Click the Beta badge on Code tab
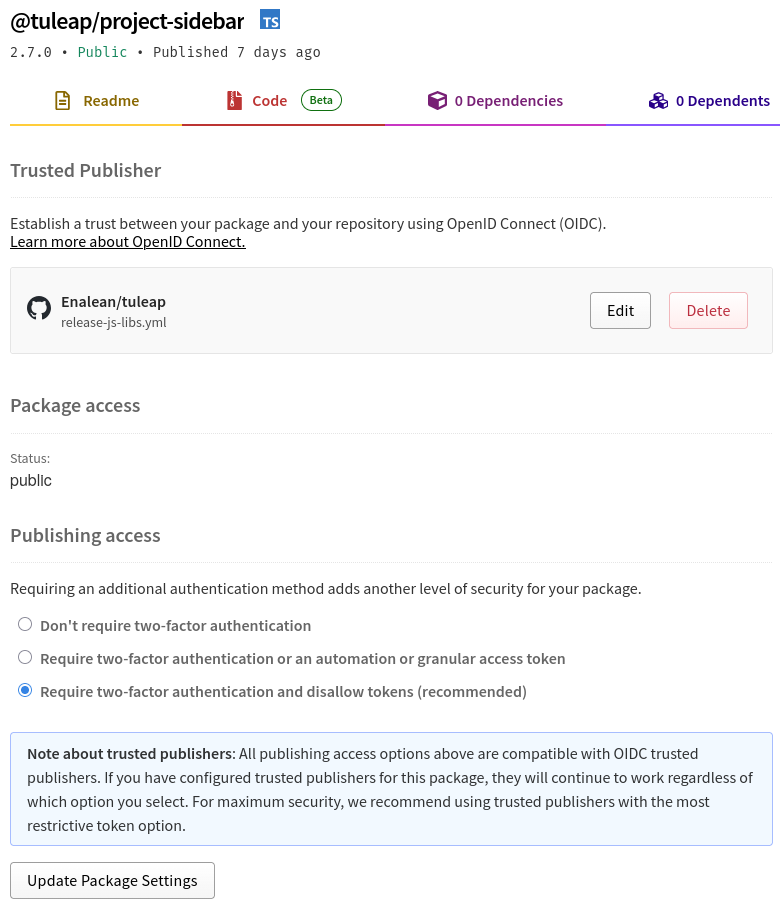This screenshot has height=920, width=780. tap(321, 100)
